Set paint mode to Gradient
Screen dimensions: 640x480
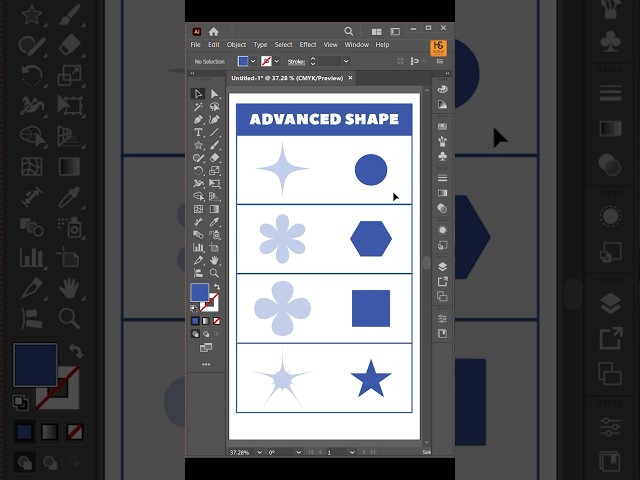(x=206, y=321)
